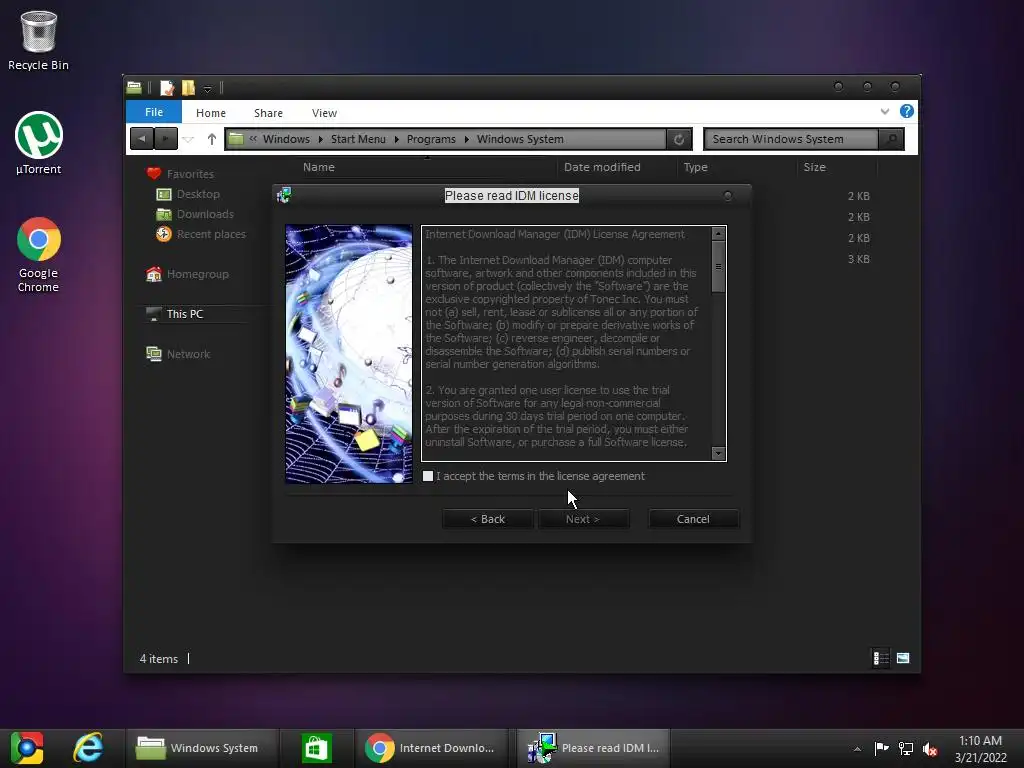Click Windows in the address breadcrumb
The image size is (1024, 768).
click(x=286, y=139)
